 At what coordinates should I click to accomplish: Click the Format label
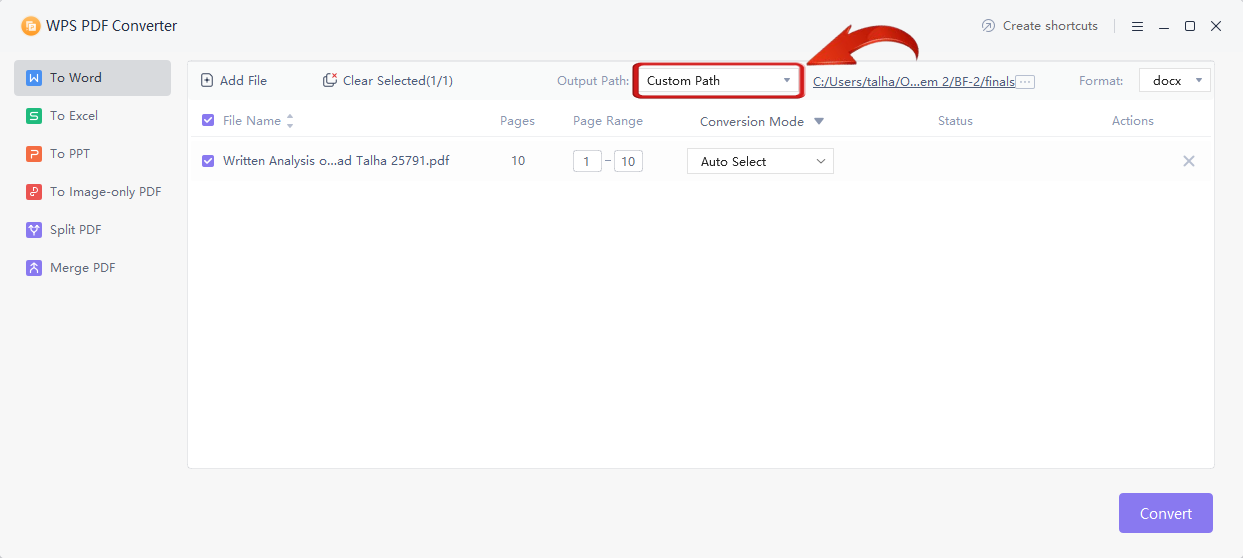coord(1101,81)
